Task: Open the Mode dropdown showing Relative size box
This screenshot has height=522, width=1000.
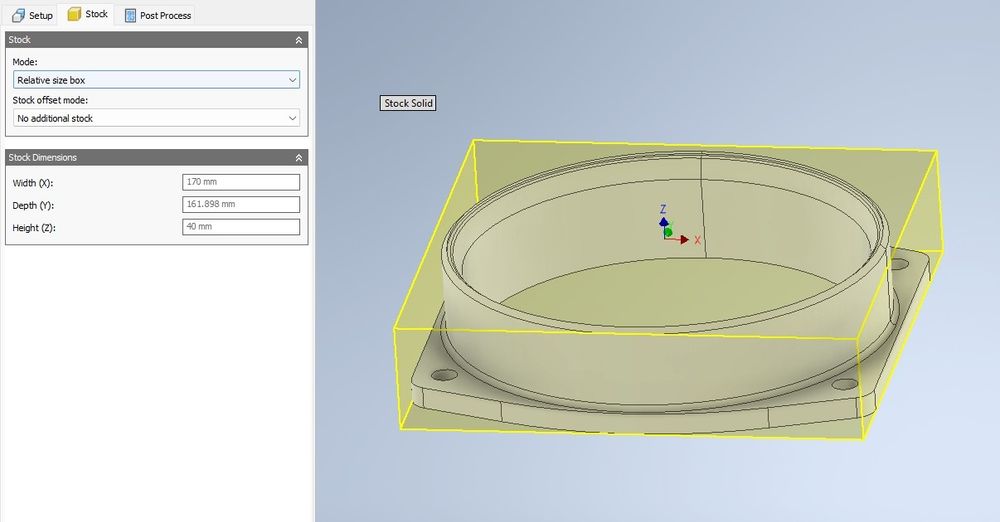Action: pos(156,80)
